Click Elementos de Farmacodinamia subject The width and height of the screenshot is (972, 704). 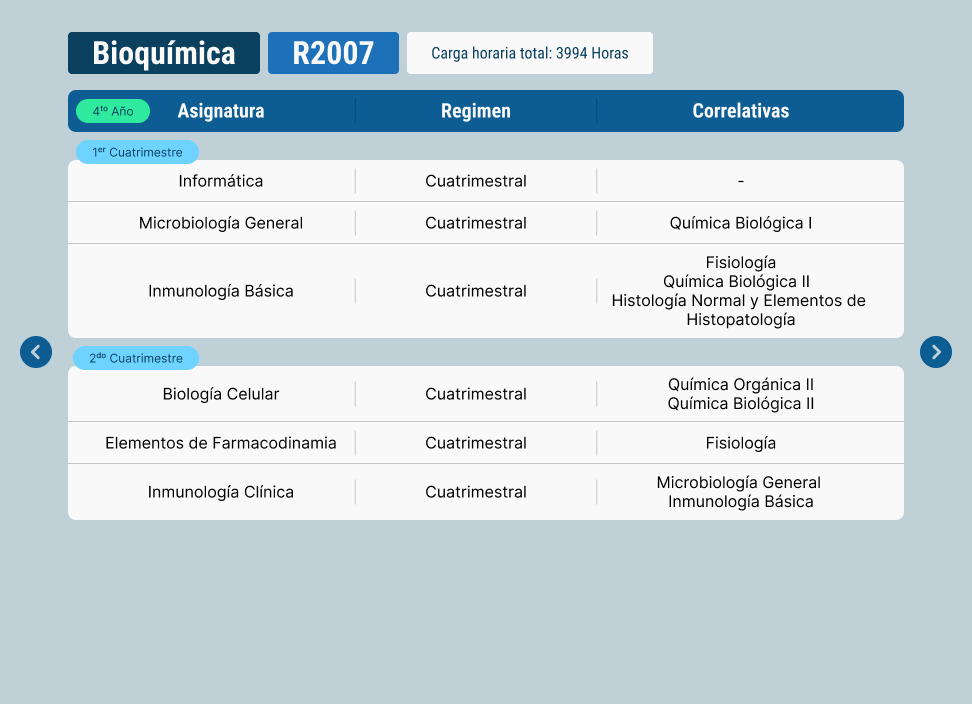[x=221, y=443]
